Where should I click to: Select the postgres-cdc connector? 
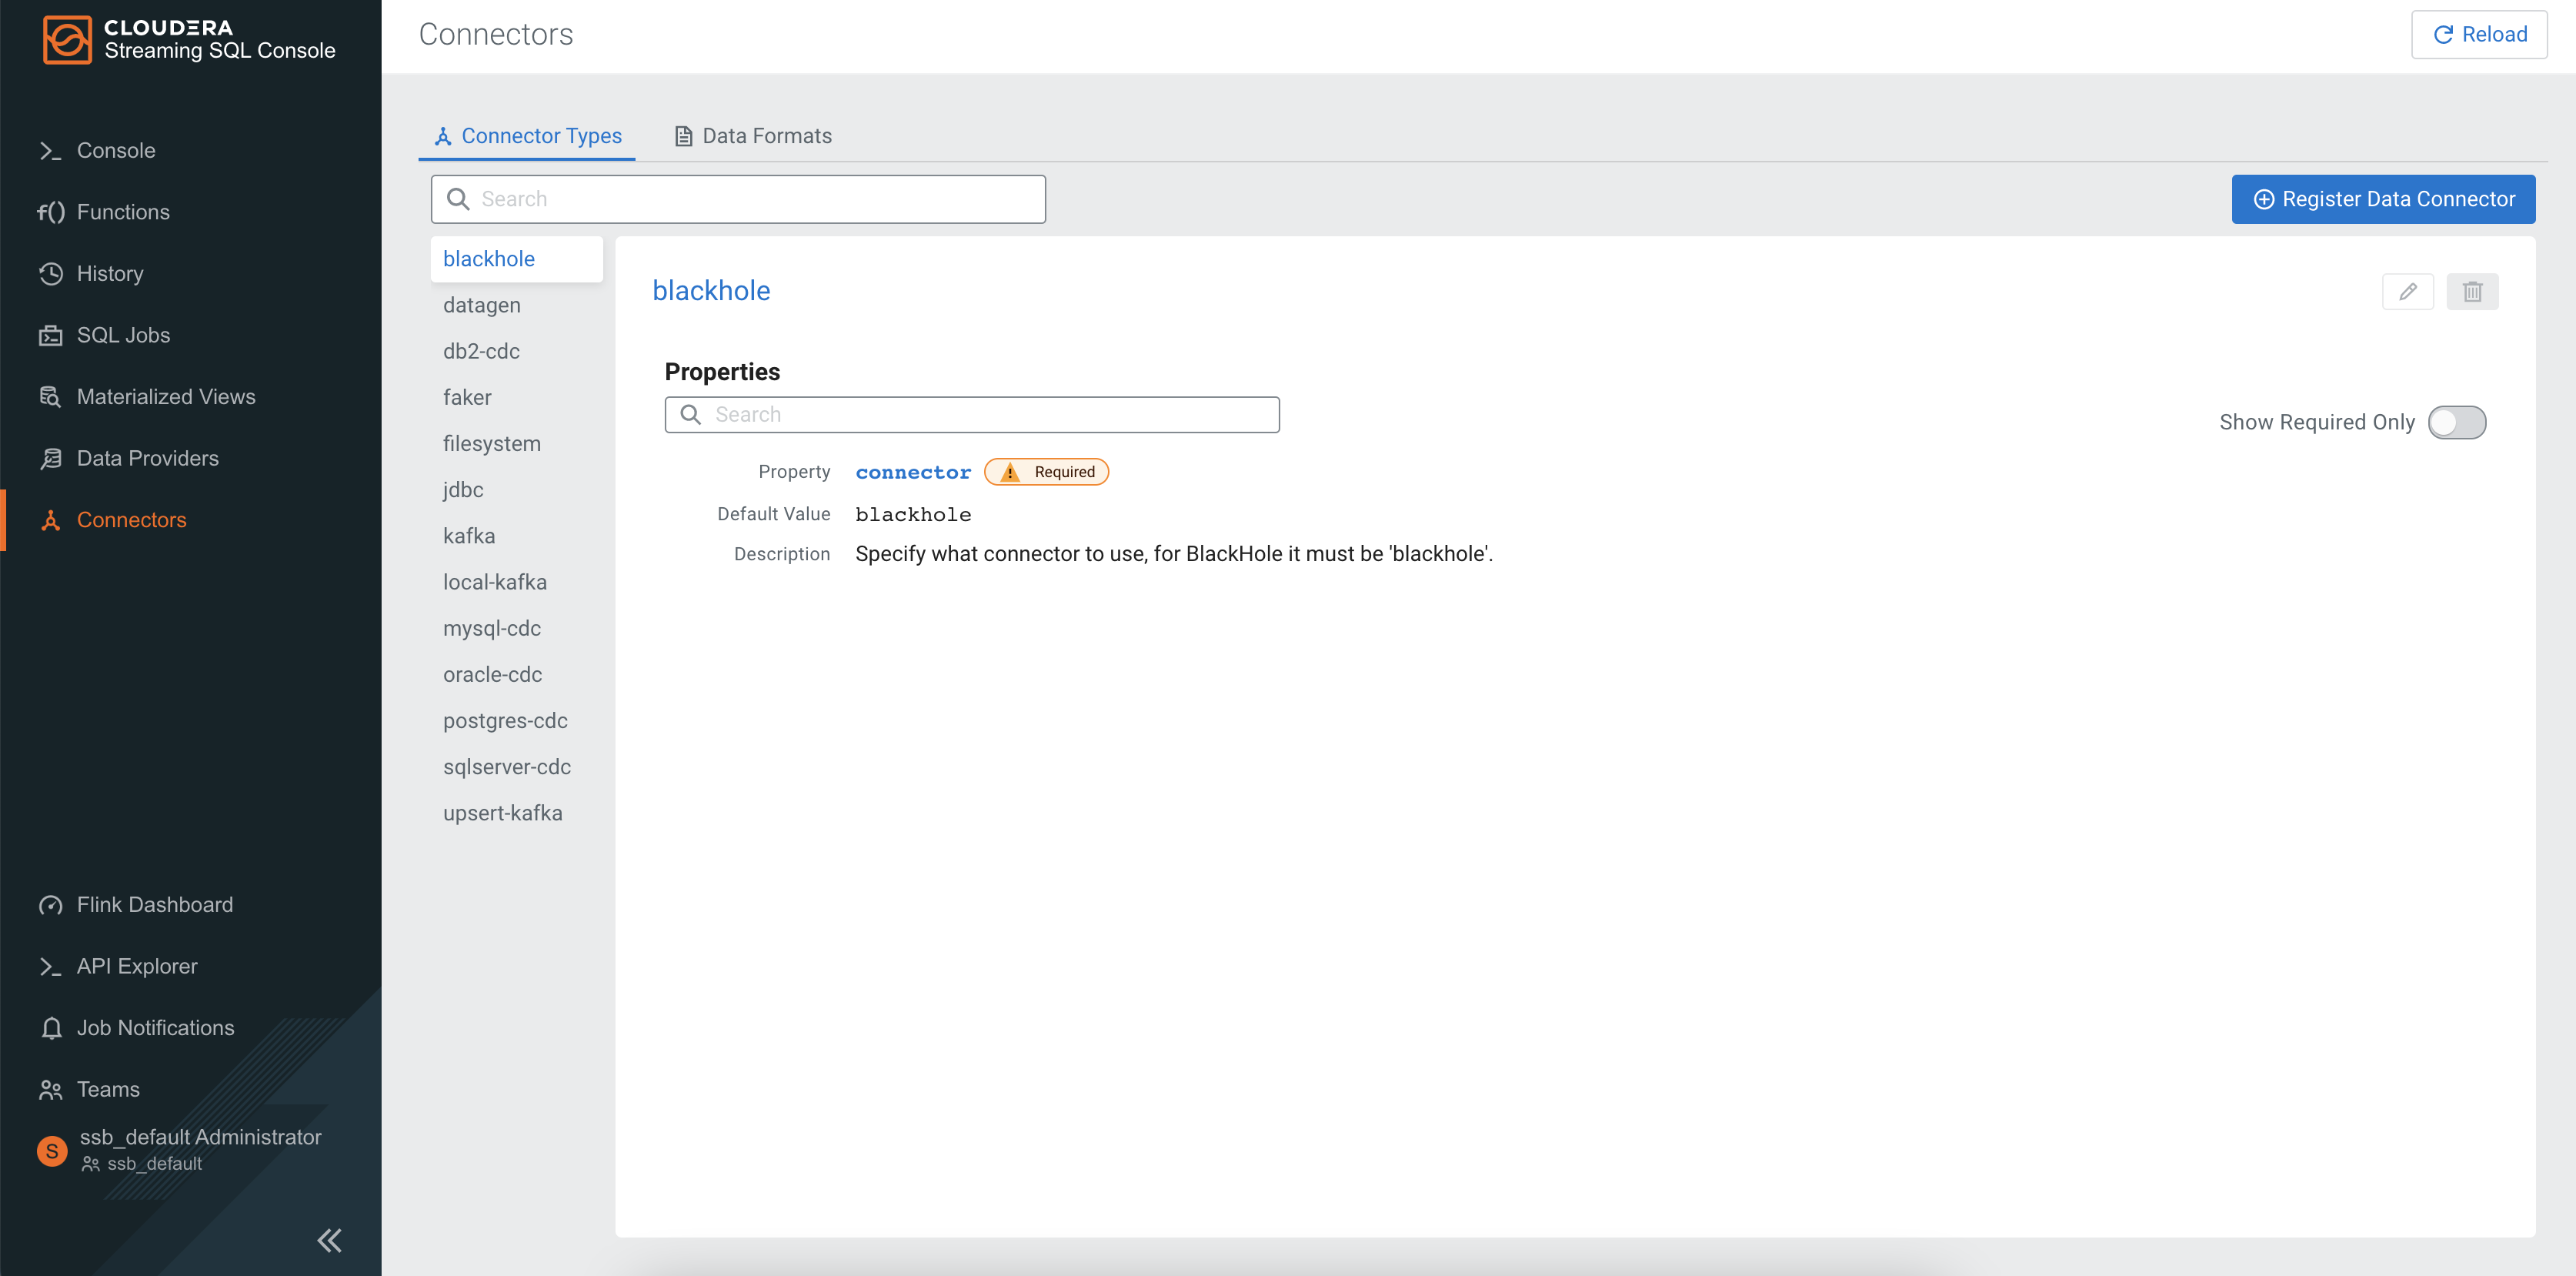click(x=516, y=721)
